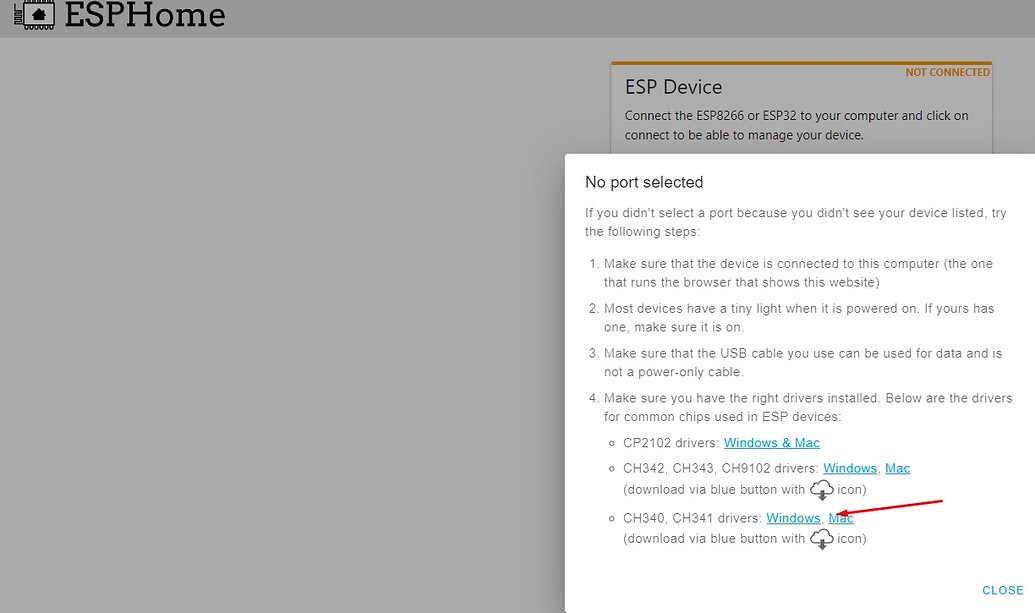Click the No port selected dialog title
This screenshot has height=613, width=1035.
[x=644, y=182]
